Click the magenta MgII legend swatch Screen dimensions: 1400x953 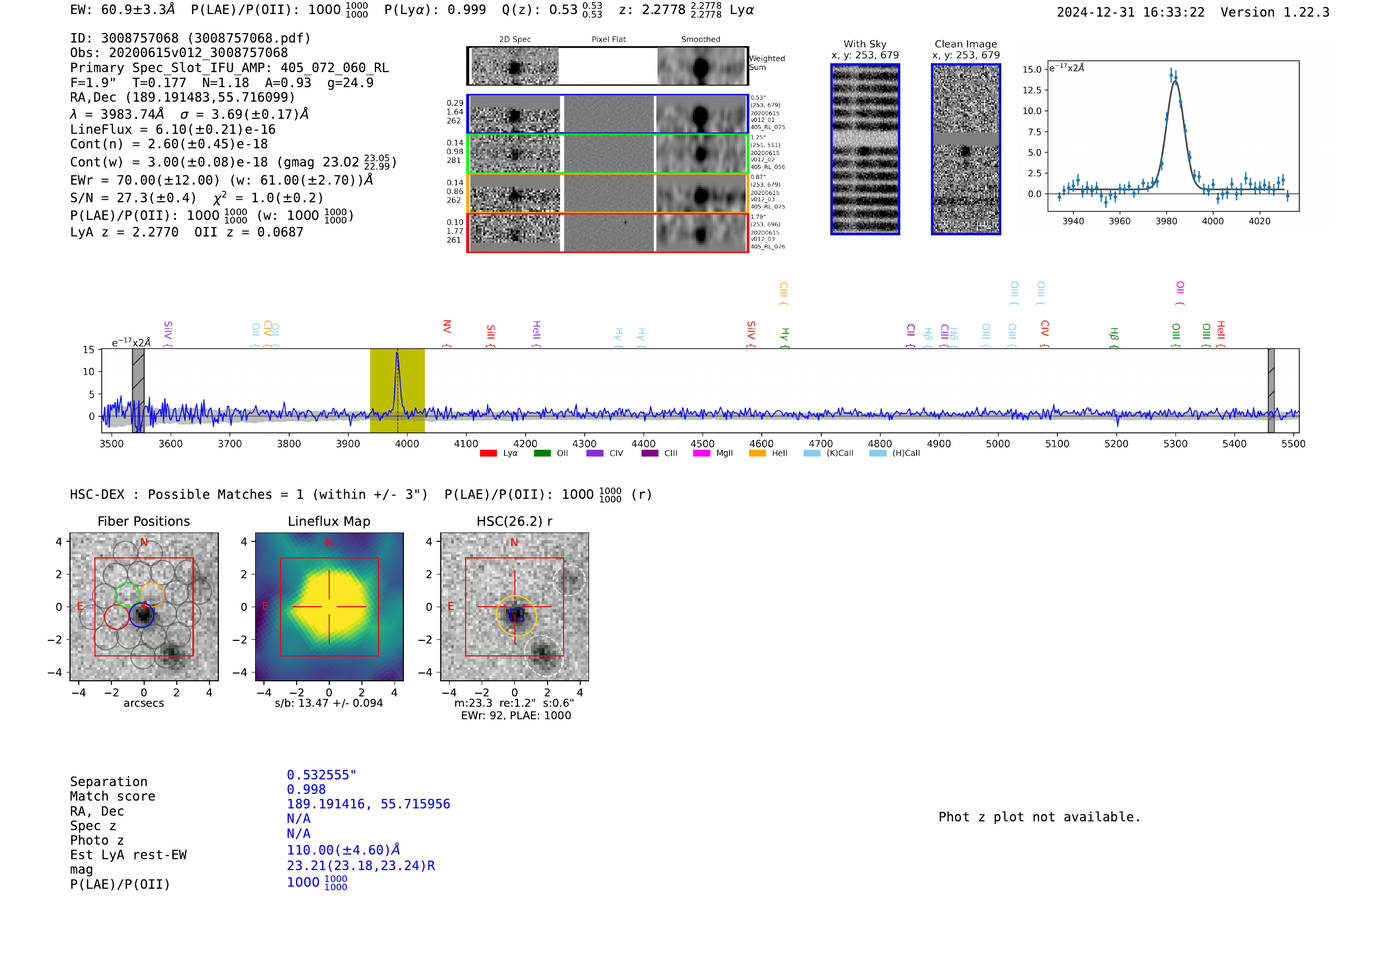(x=701, y=454)
